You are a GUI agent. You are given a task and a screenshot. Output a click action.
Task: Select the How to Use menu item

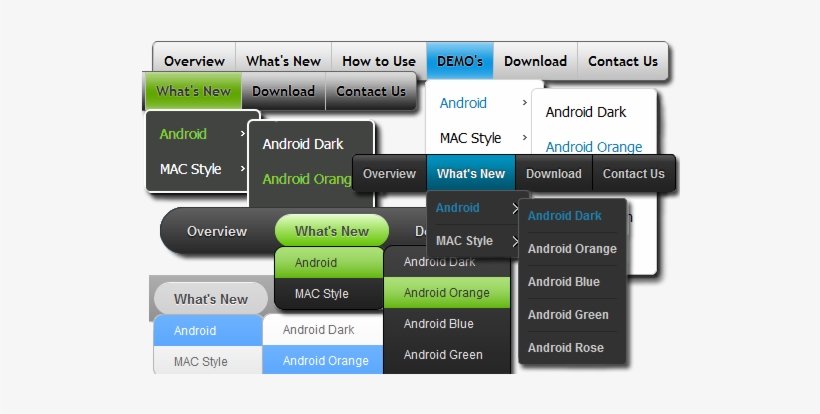379,61
